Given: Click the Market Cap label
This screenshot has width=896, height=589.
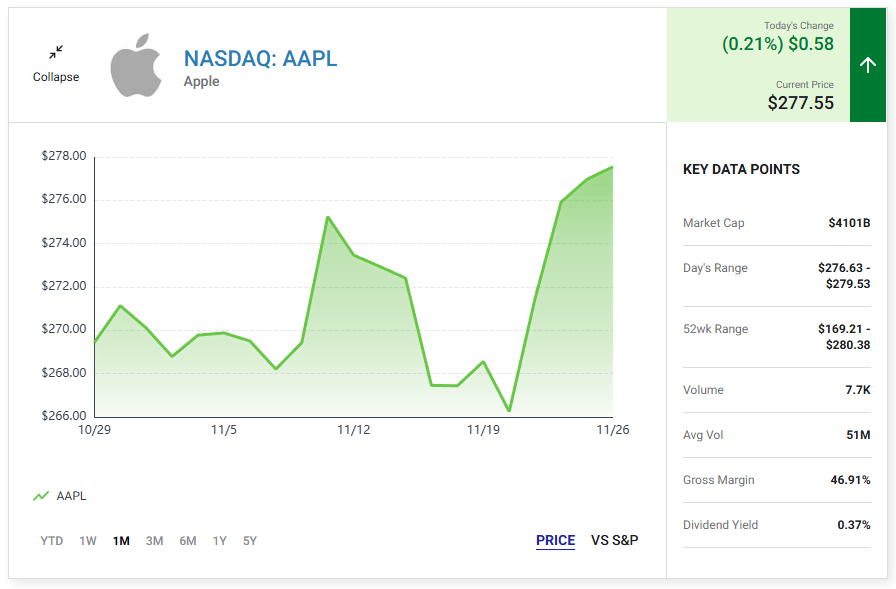Looking at the screenshot, I should pyautogui.click(x=714, y=223).
